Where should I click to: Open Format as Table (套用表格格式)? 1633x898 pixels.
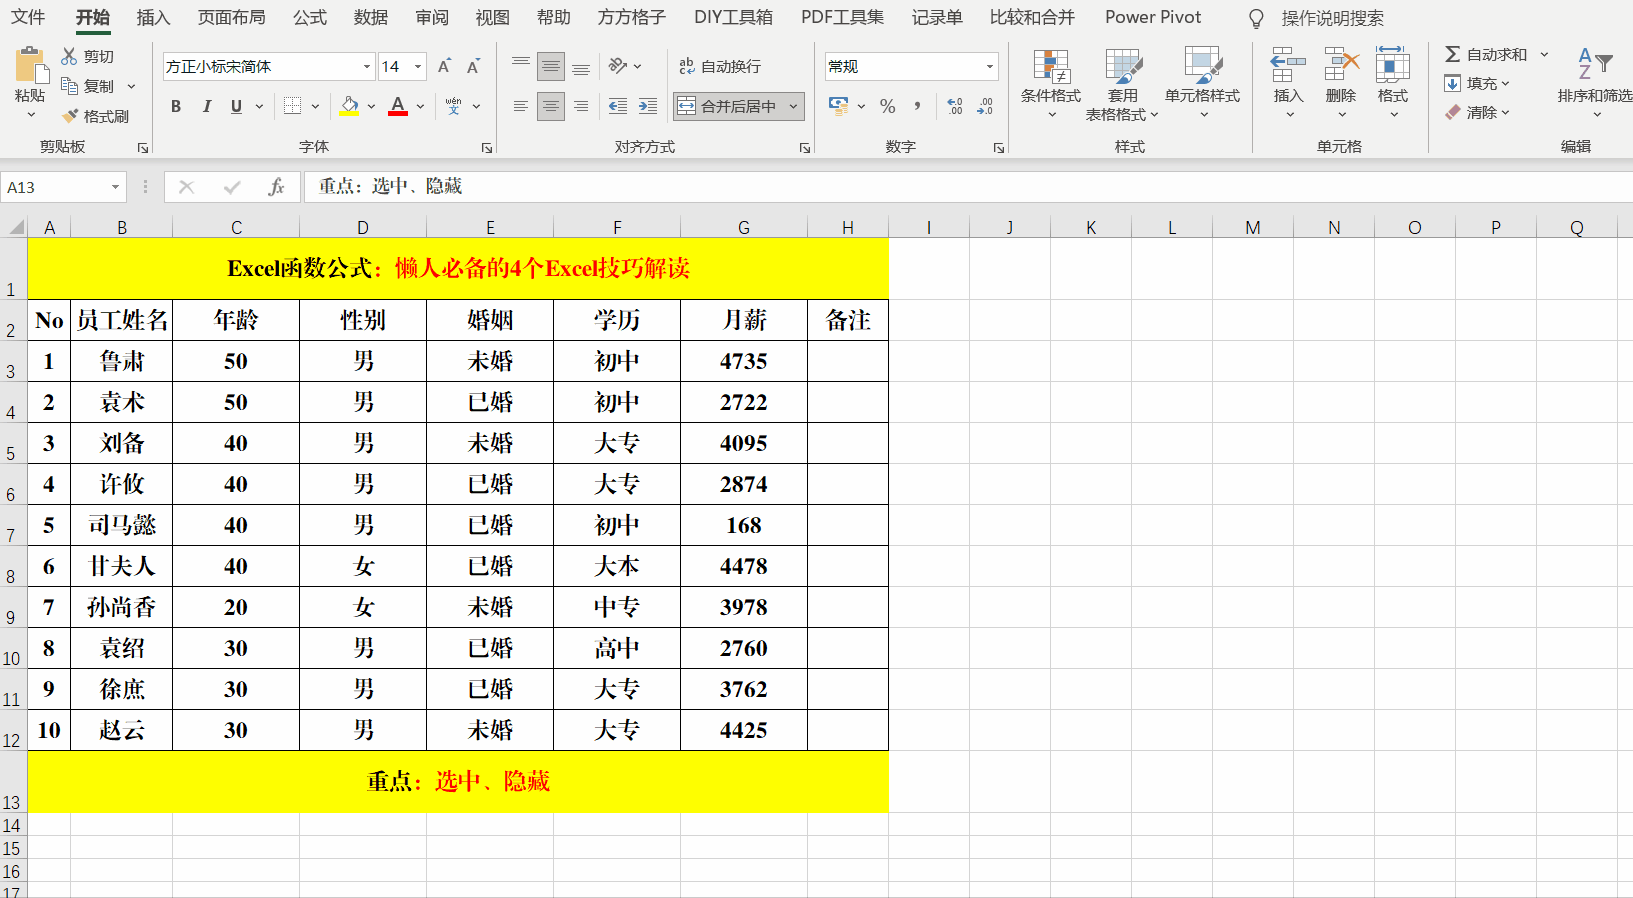coord(1122,84)
